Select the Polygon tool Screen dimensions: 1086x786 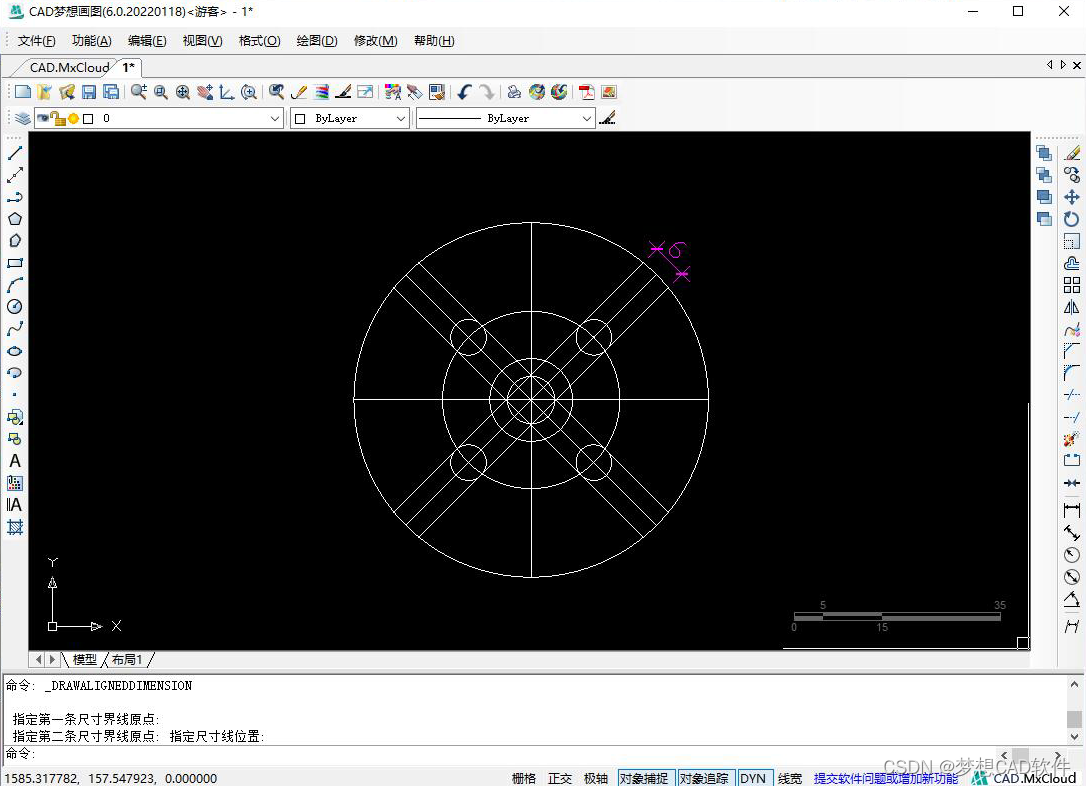click(x=15, y=219)
